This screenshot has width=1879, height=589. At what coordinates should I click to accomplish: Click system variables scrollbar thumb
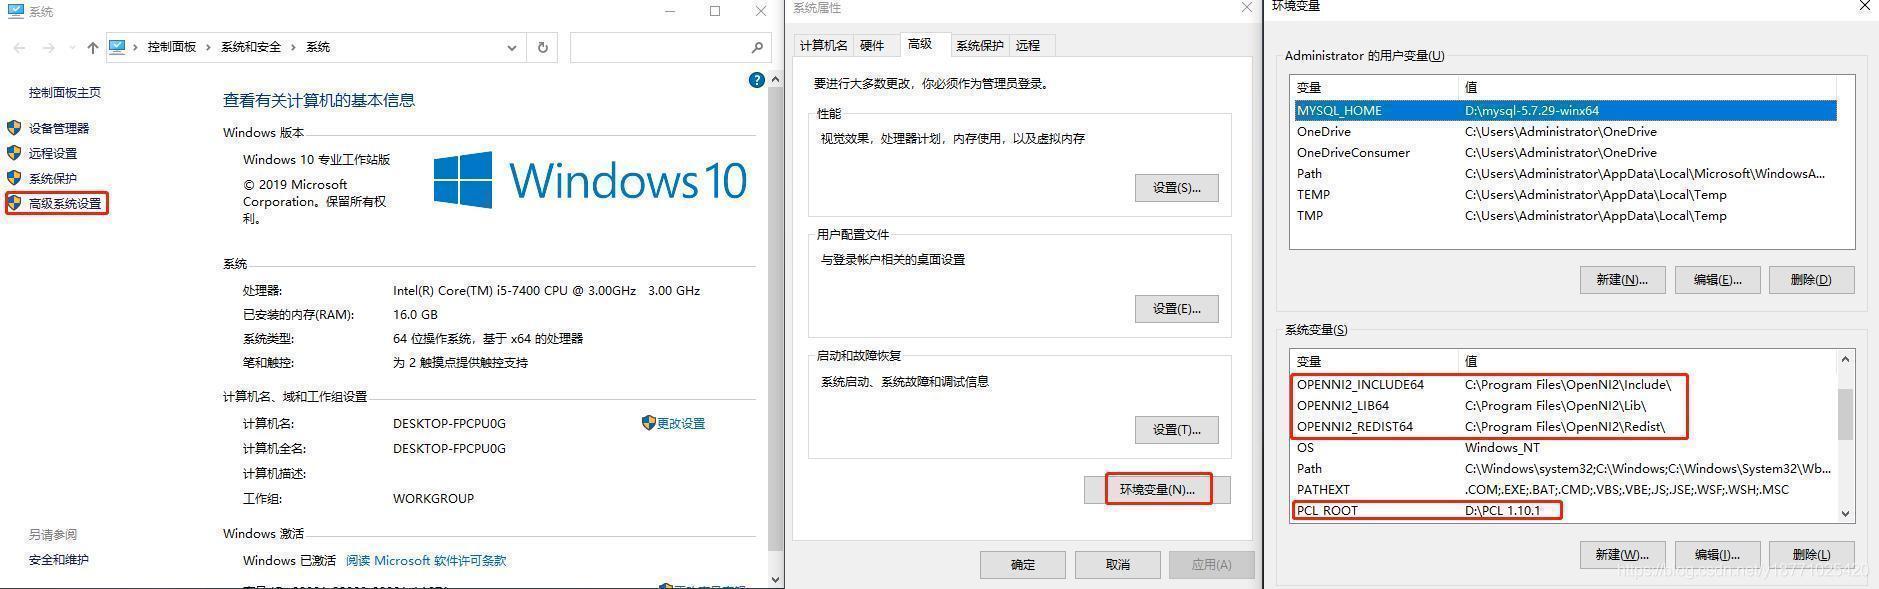point(1845,414)
